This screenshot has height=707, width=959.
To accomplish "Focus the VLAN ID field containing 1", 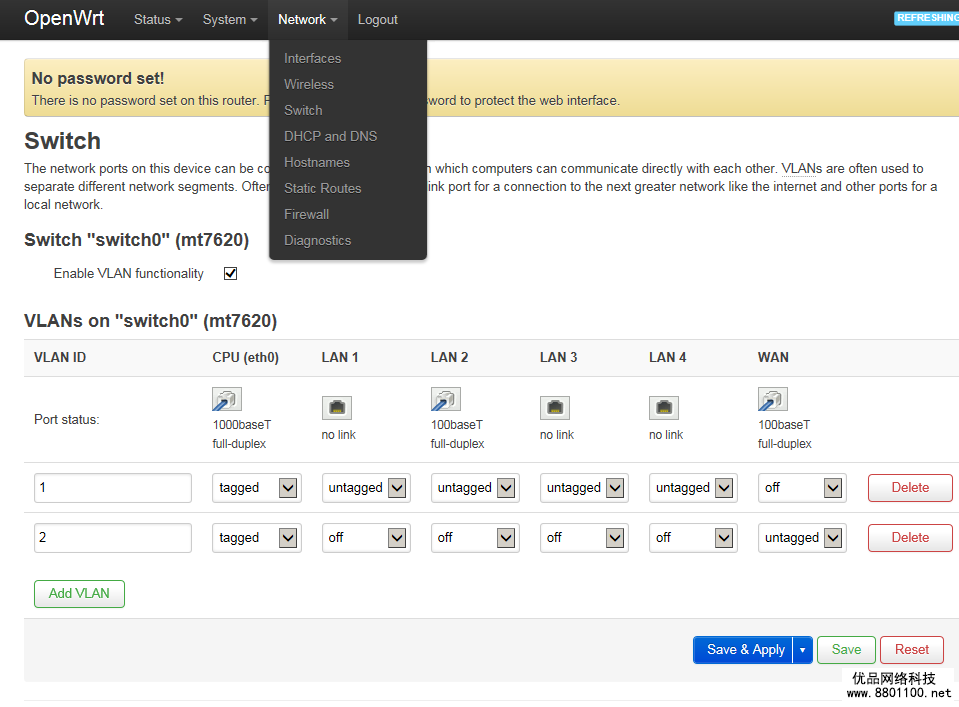I will [x=113, y=488].
